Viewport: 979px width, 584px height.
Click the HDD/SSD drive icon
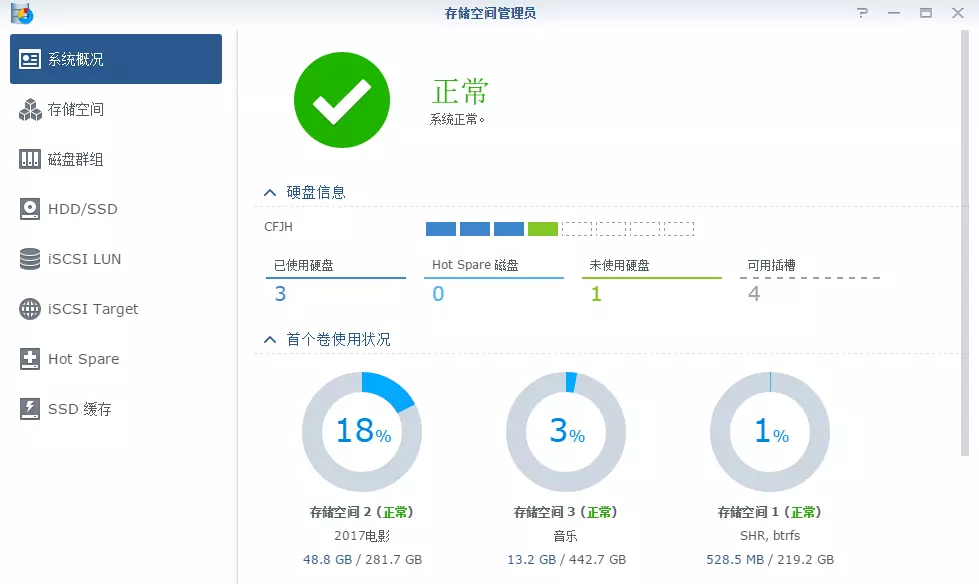tap(30, 209)
